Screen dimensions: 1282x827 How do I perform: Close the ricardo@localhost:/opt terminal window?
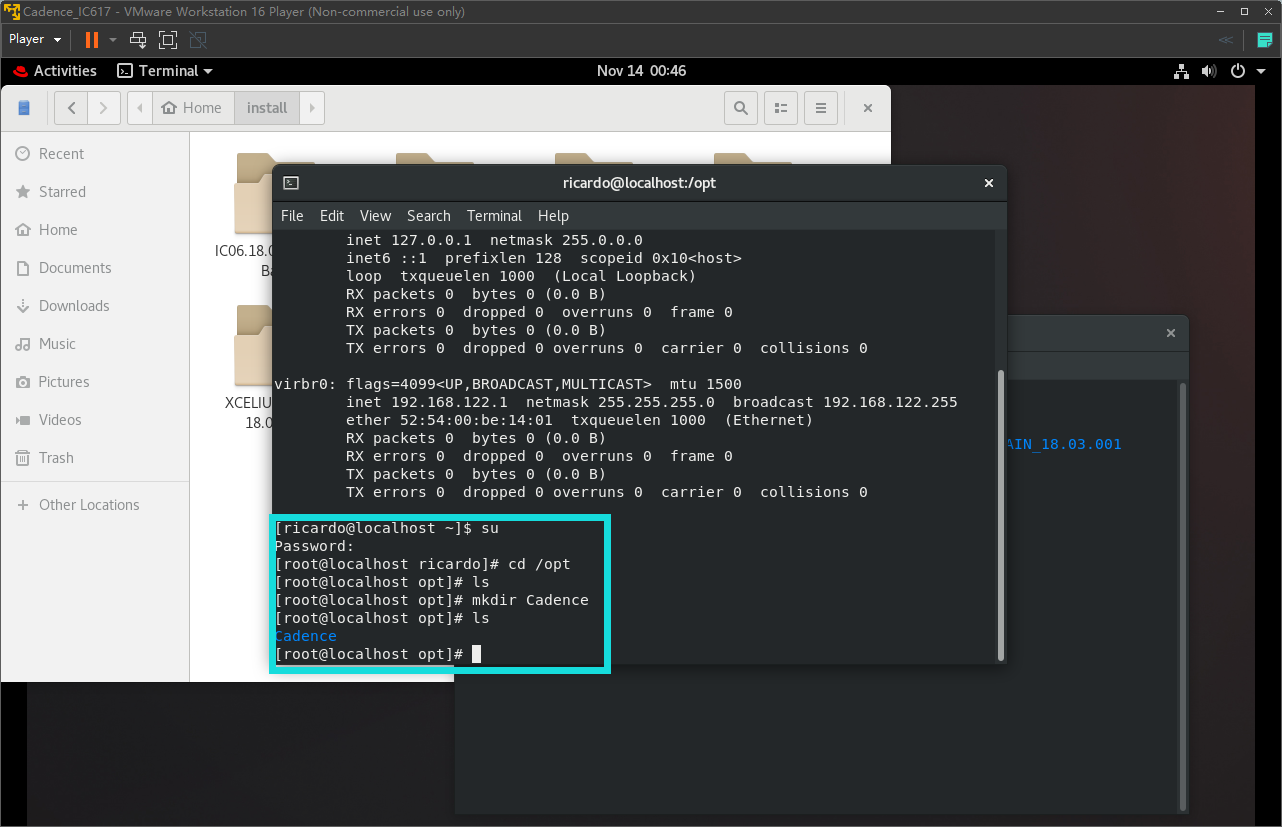coord(988,183)
